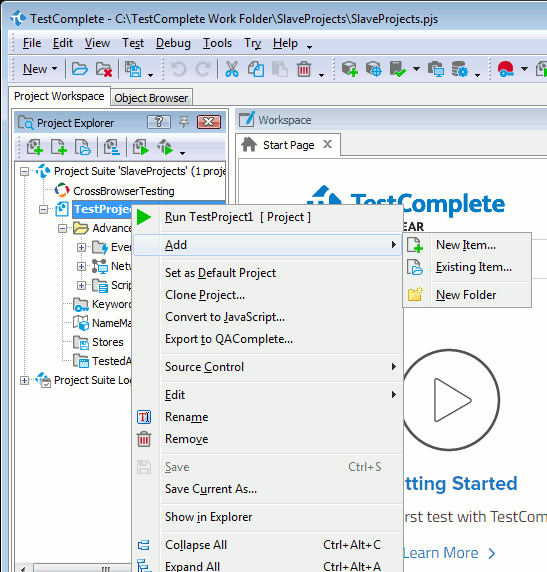Click the Cut scissors icon
The image size is (547, 572).
[232, 69]
